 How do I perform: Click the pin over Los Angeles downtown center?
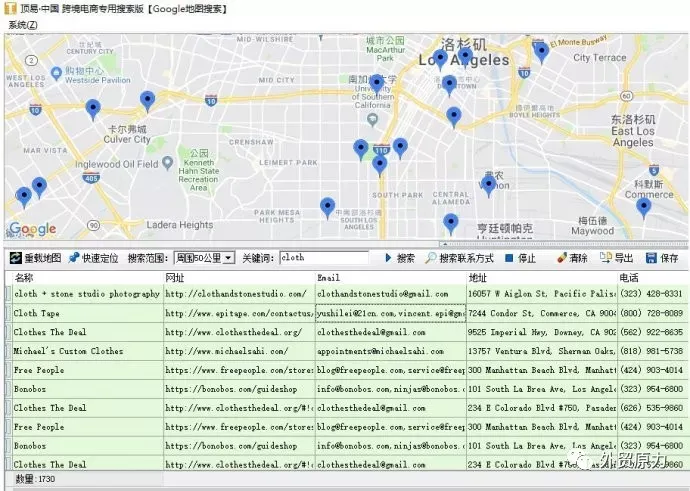tap(449, 86)
